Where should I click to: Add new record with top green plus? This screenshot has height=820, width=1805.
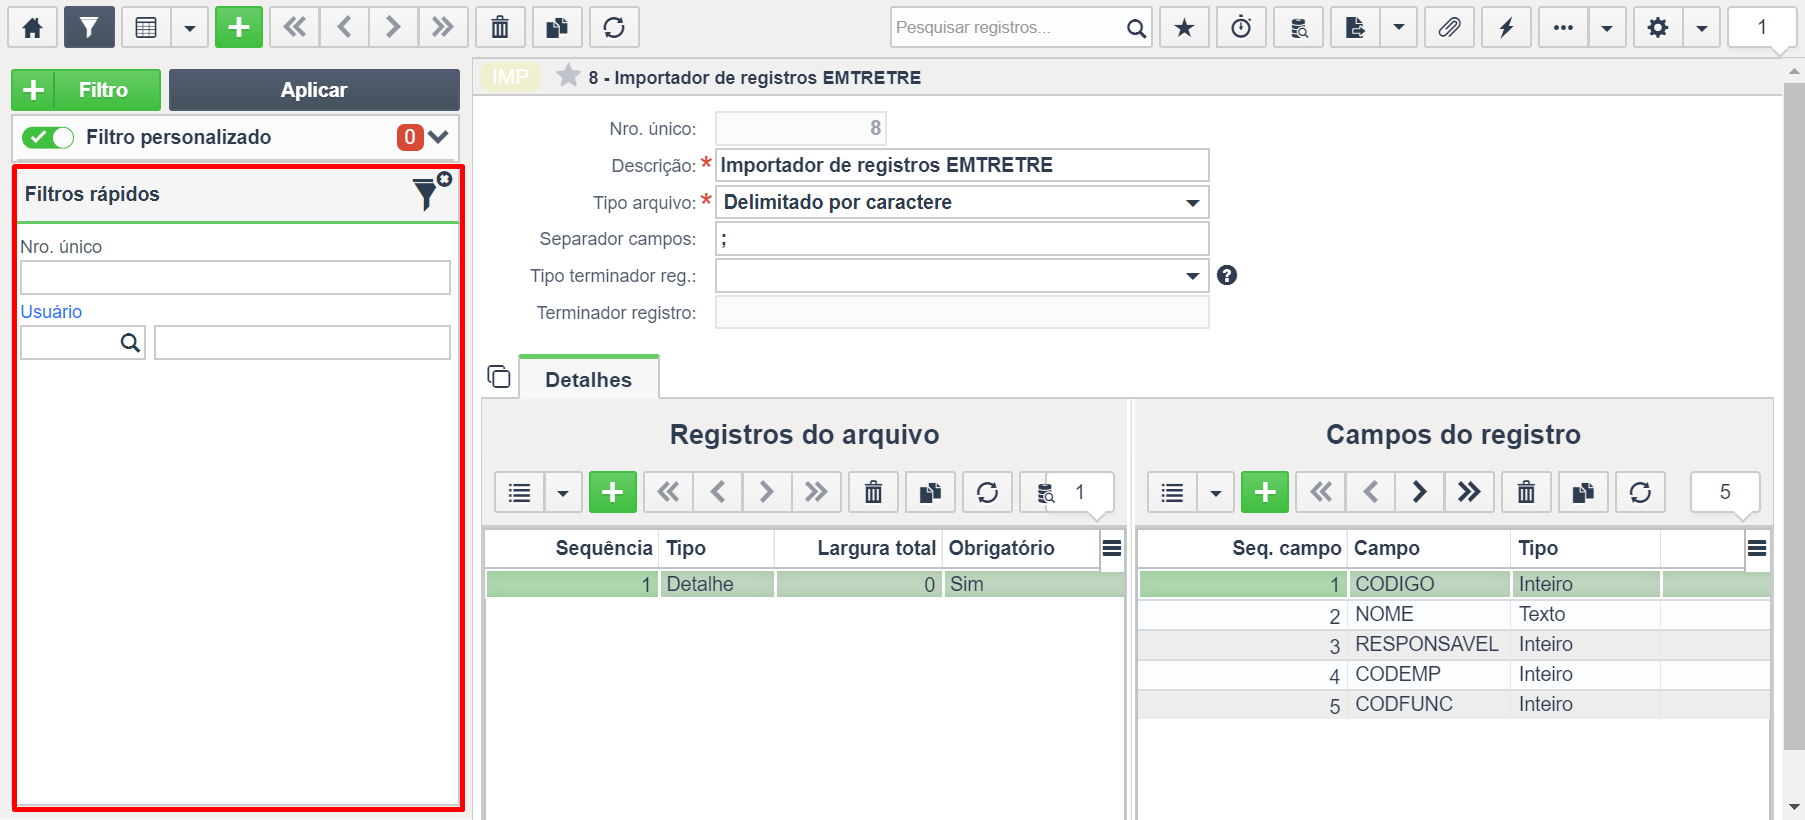click(239, 27)
